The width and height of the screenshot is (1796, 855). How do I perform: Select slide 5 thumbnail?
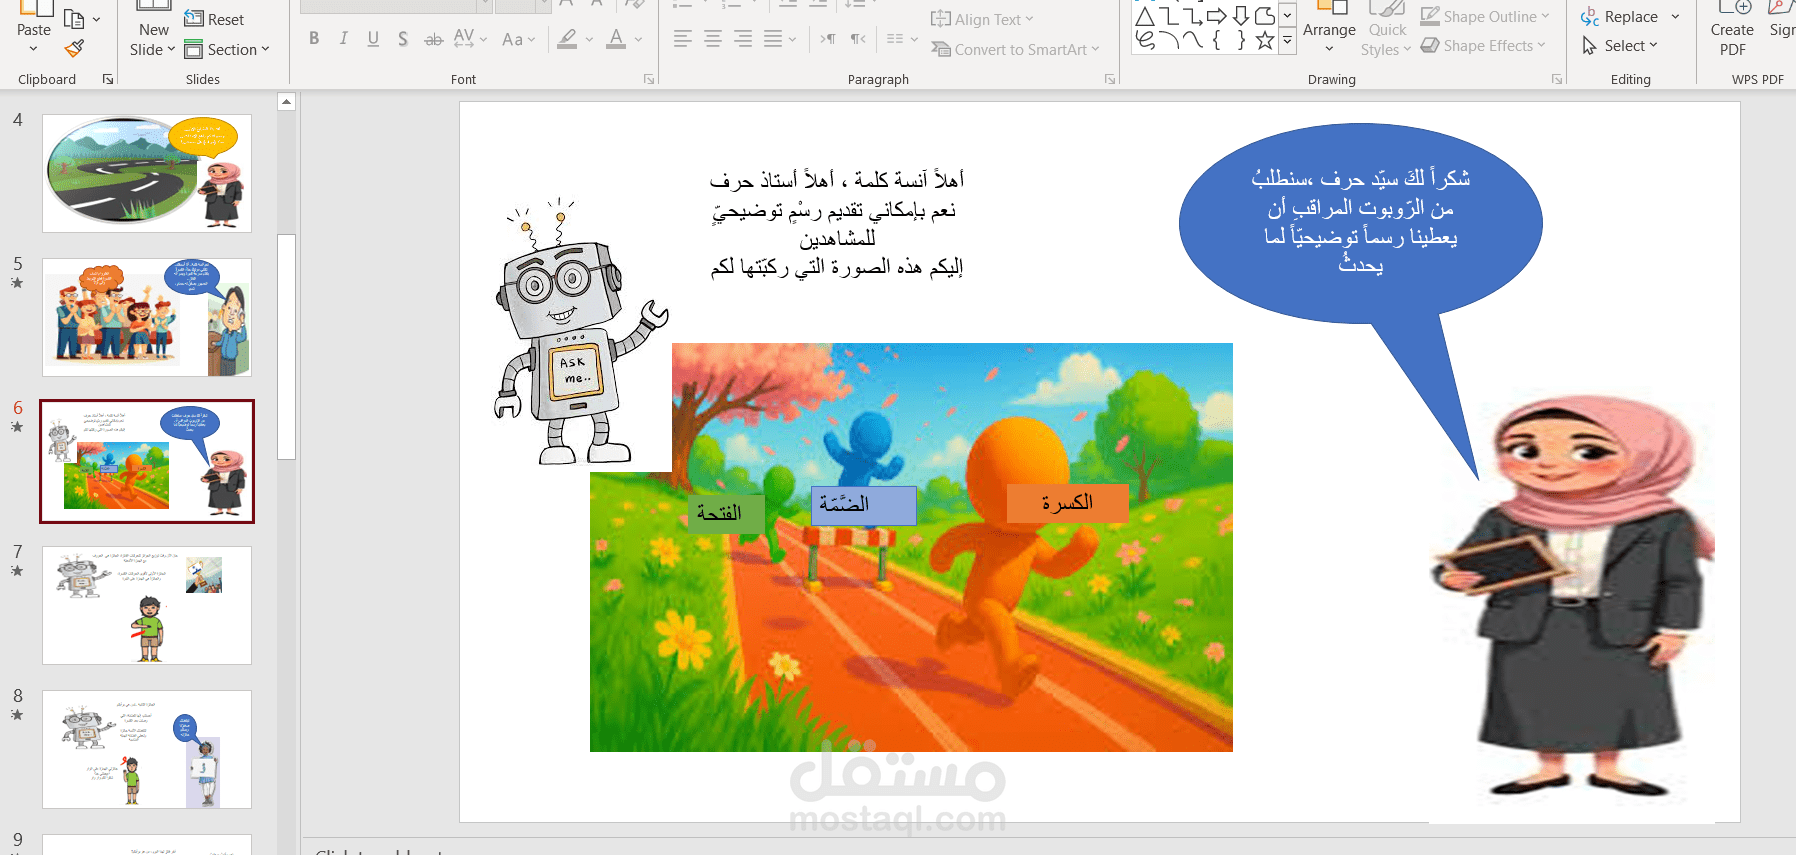tap(147, 318)
